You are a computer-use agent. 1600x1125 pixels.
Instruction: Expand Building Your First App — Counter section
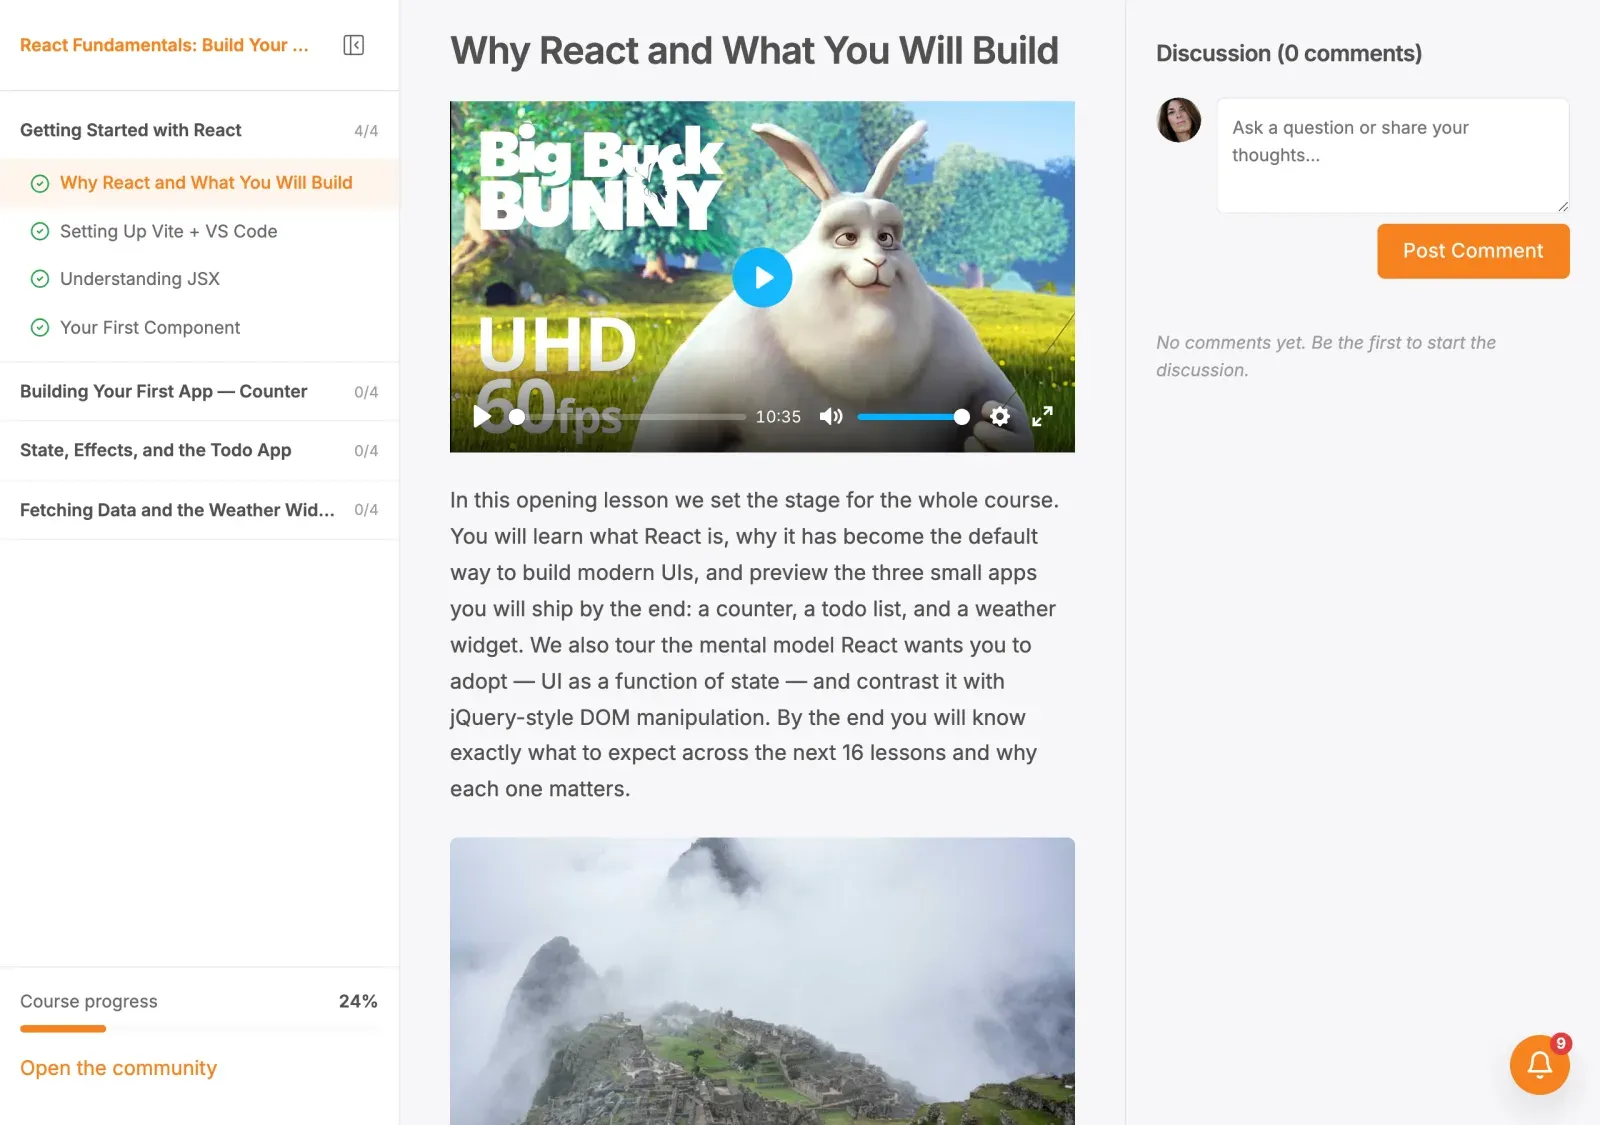199,391
